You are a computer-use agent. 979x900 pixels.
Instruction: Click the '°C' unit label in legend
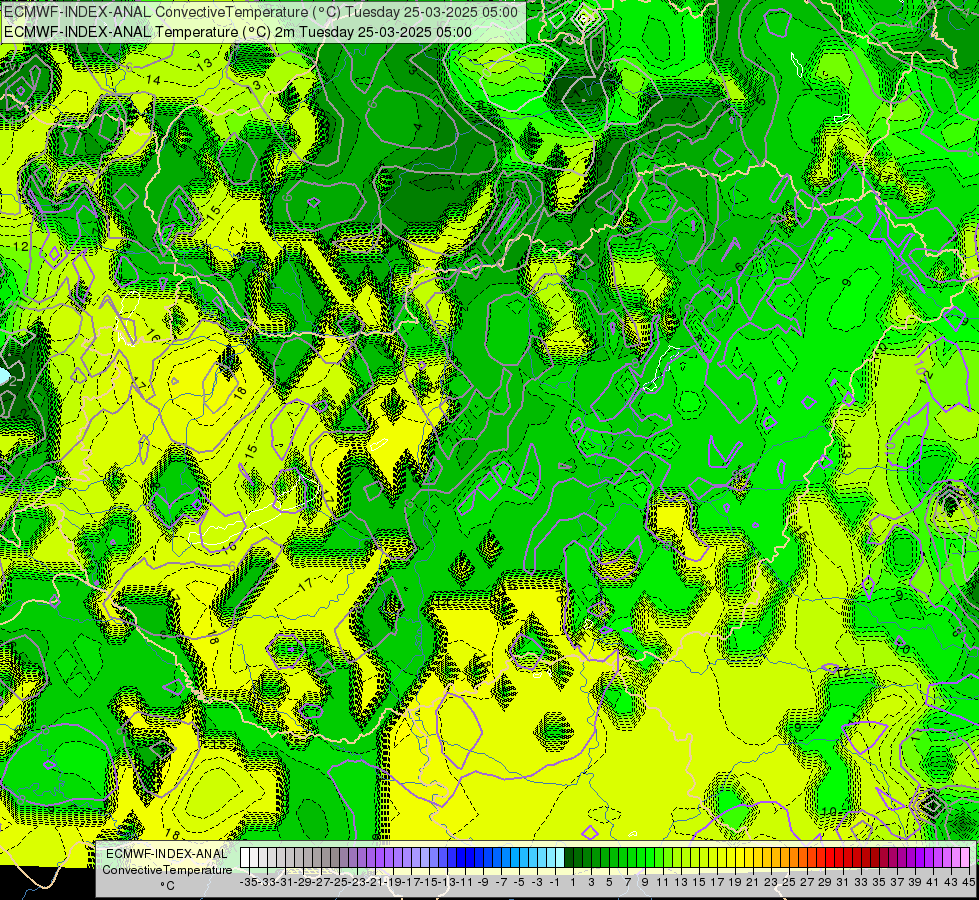(x=167, y=886)
